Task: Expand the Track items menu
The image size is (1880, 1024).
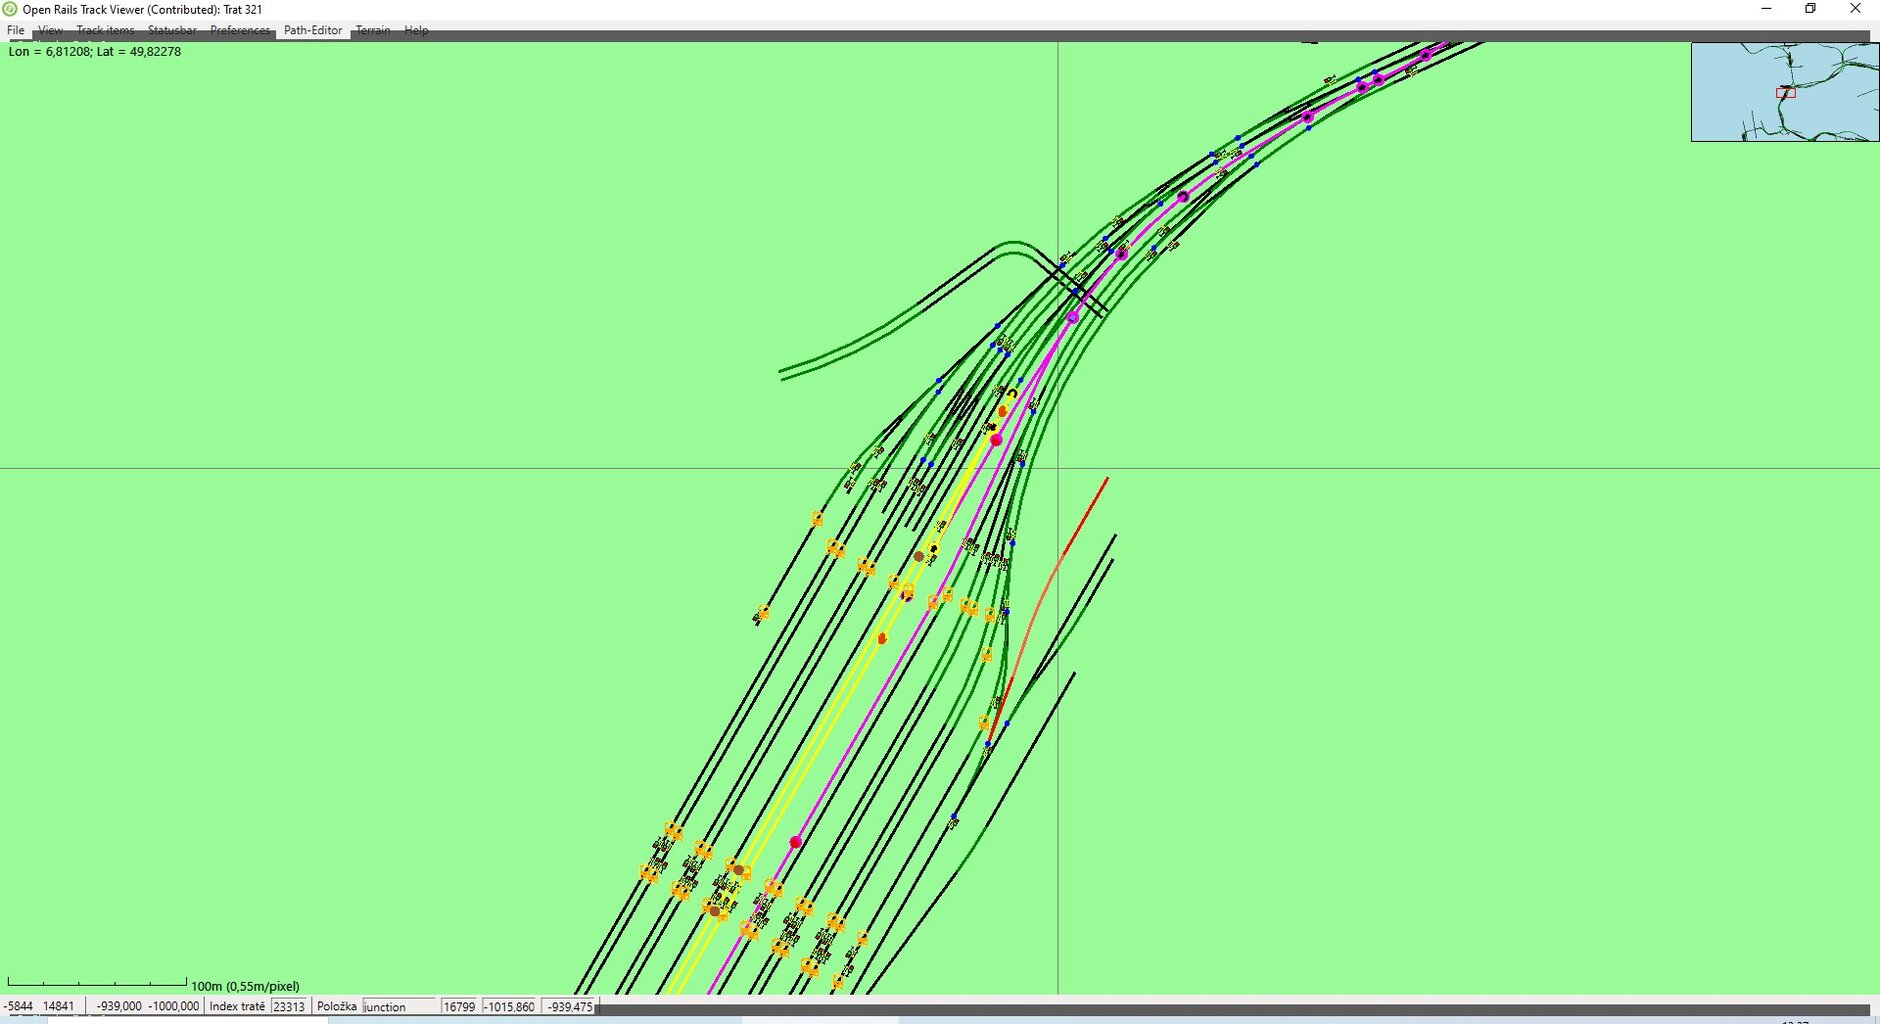Action: (105, 30)
